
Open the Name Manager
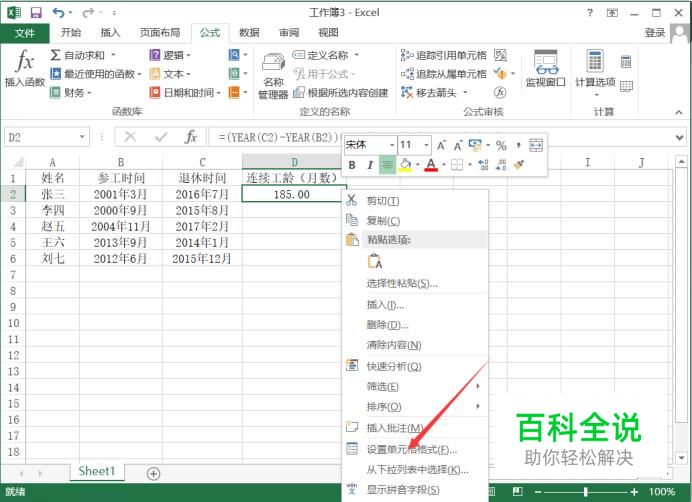click(273, 75)
